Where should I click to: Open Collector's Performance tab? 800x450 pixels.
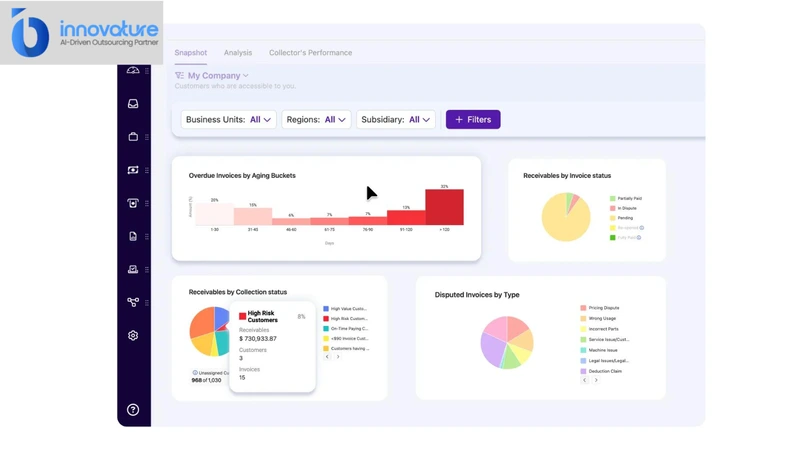(310, 53)
